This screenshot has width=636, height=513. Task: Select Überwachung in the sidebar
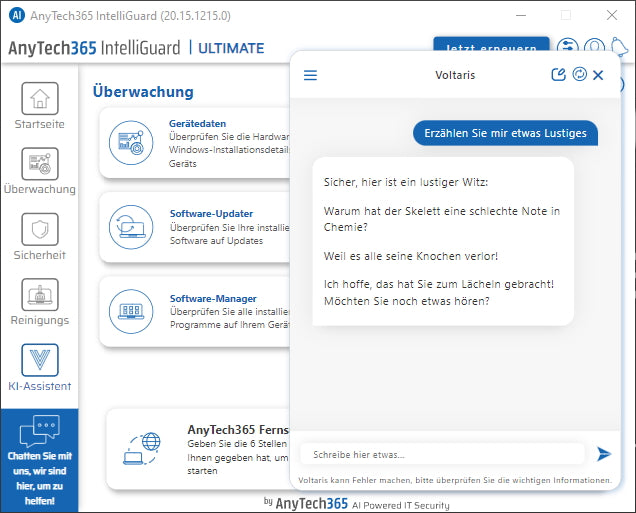39,171
